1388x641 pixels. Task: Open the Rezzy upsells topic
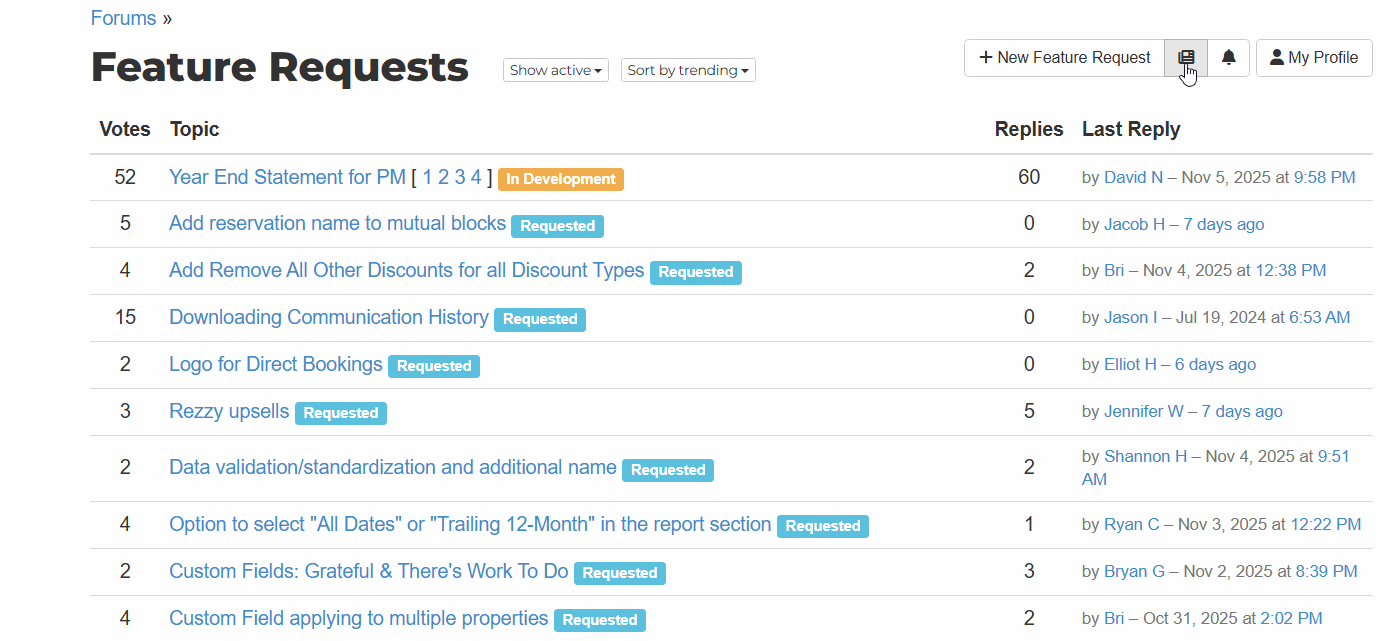pos(229,411)
